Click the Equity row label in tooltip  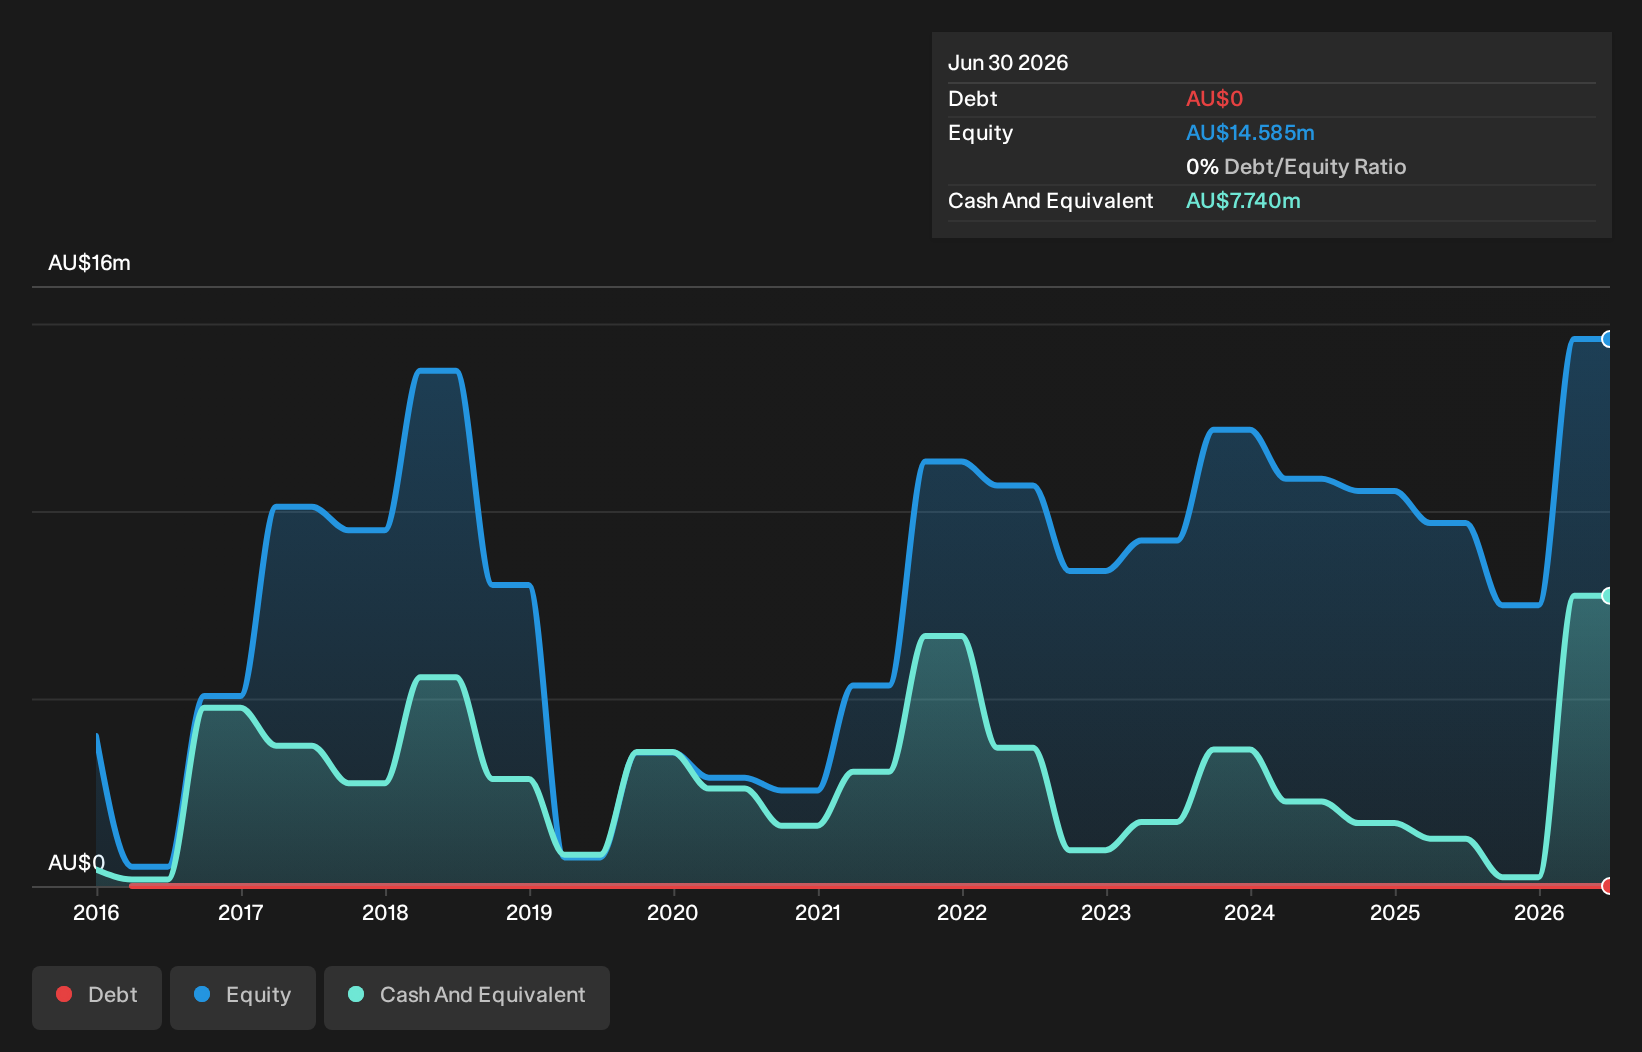(980, 133)
